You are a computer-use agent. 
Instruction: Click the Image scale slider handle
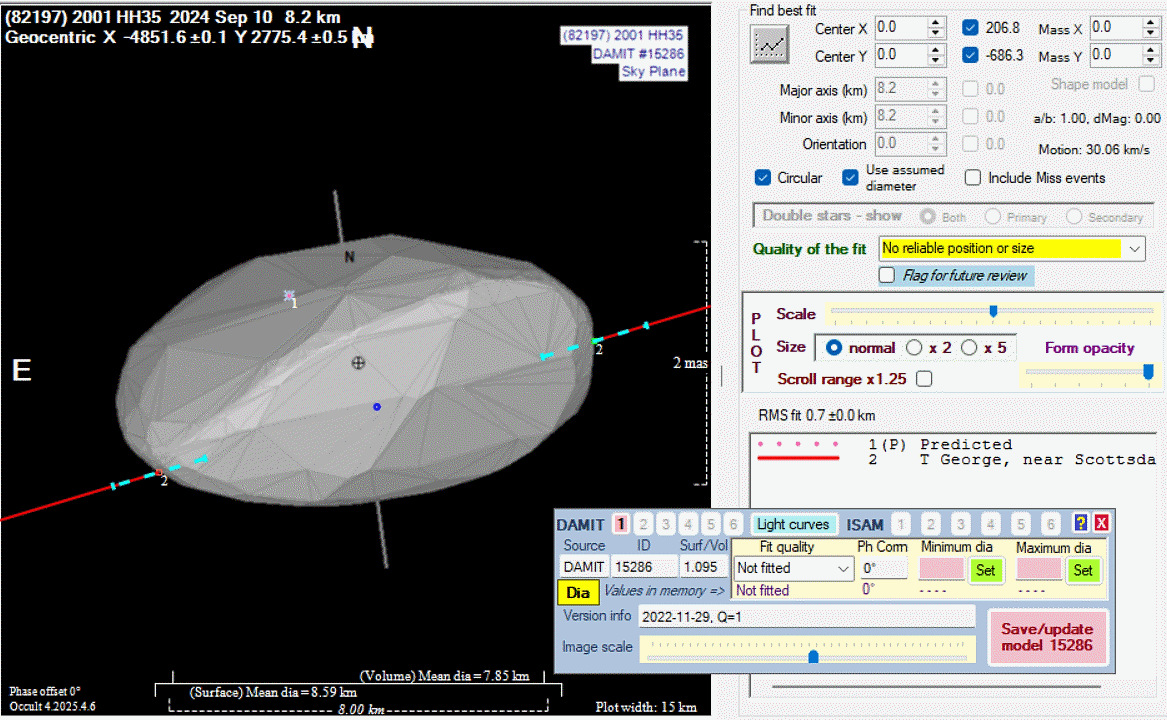pyautogui.click(x=813, y=656)
